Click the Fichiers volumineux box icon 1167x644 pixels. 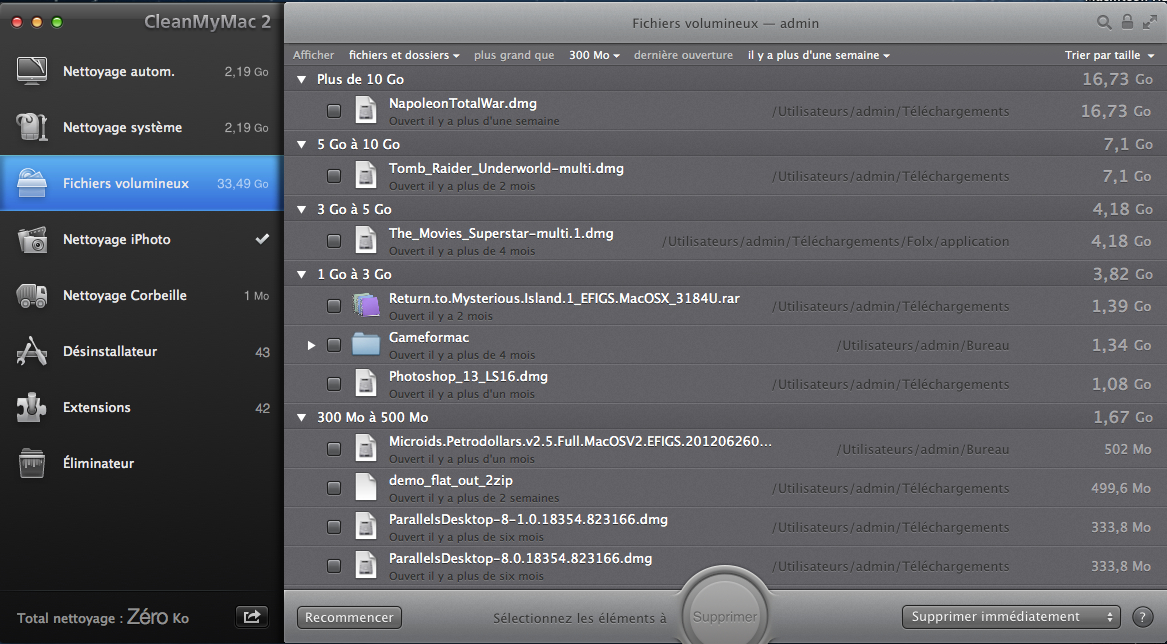[32, 183]
